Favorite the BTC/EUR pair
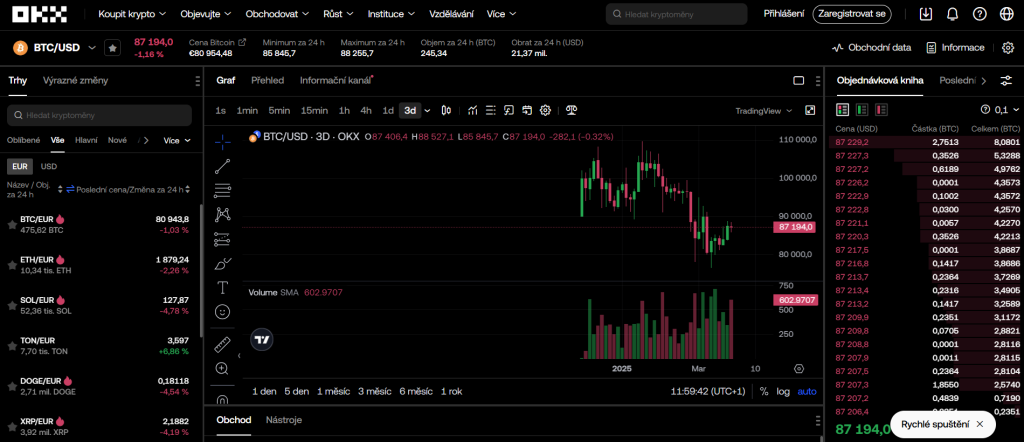1024x442 pixels. pyautogui.click(x=12, y=225)
